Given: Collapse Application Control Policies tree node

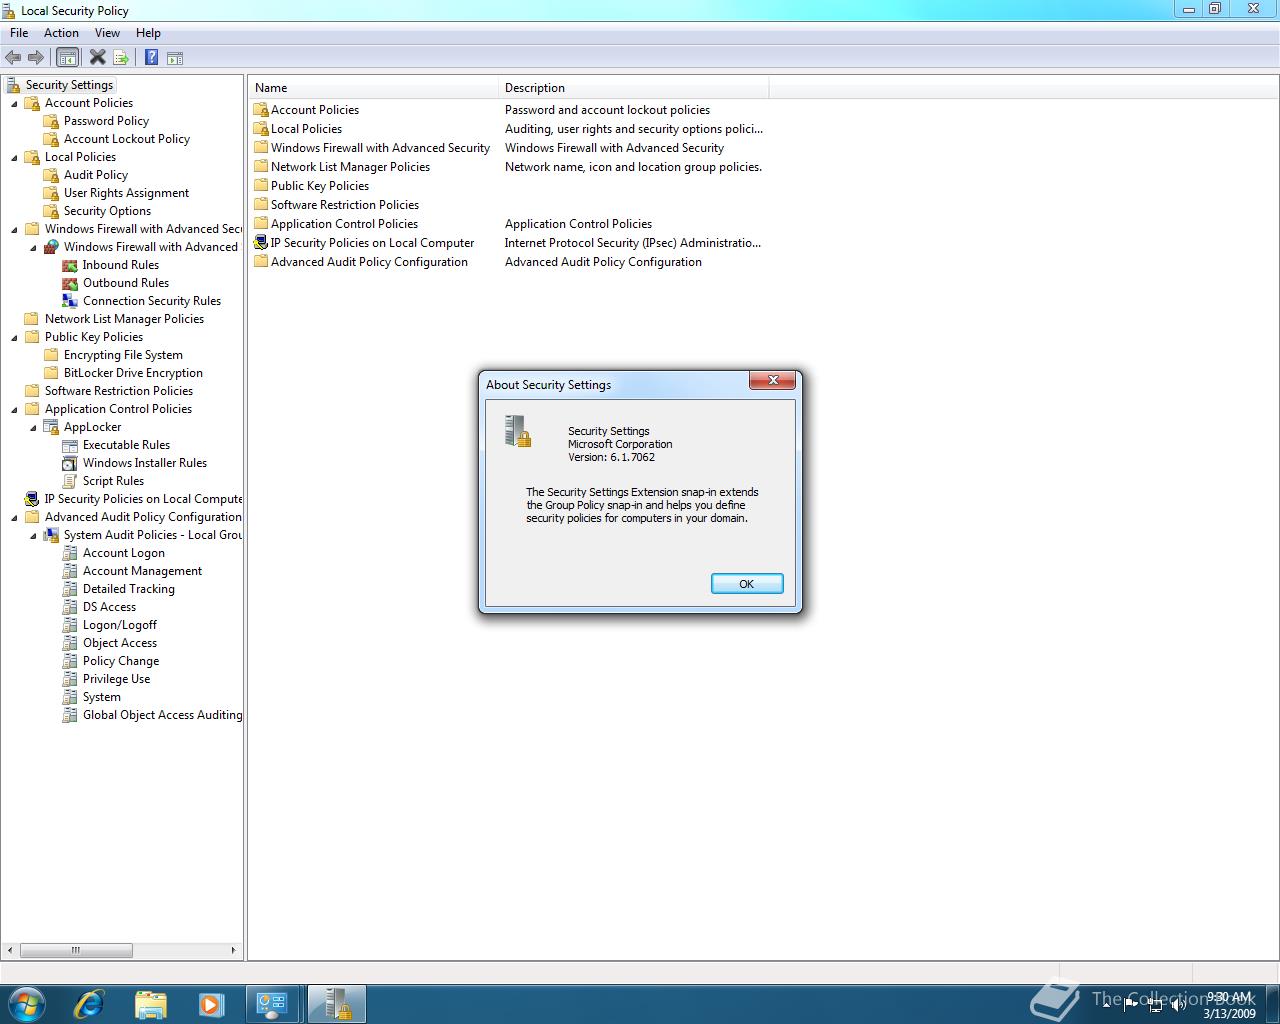Looking at the screenshot, I should pos(14,409).
